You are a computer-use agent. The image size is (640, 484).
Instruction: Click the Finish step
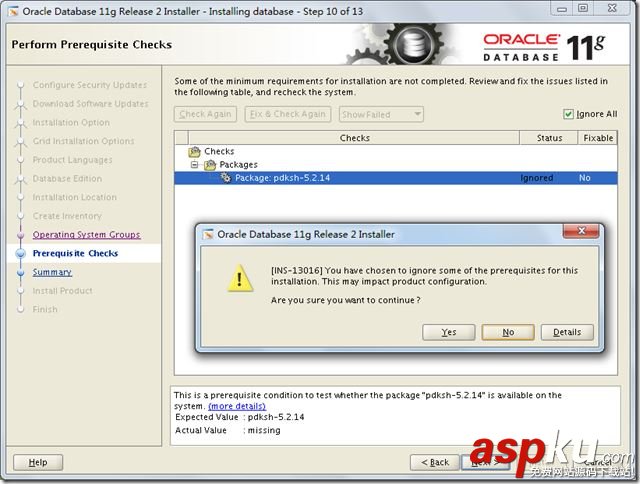(x=45, y=309)
